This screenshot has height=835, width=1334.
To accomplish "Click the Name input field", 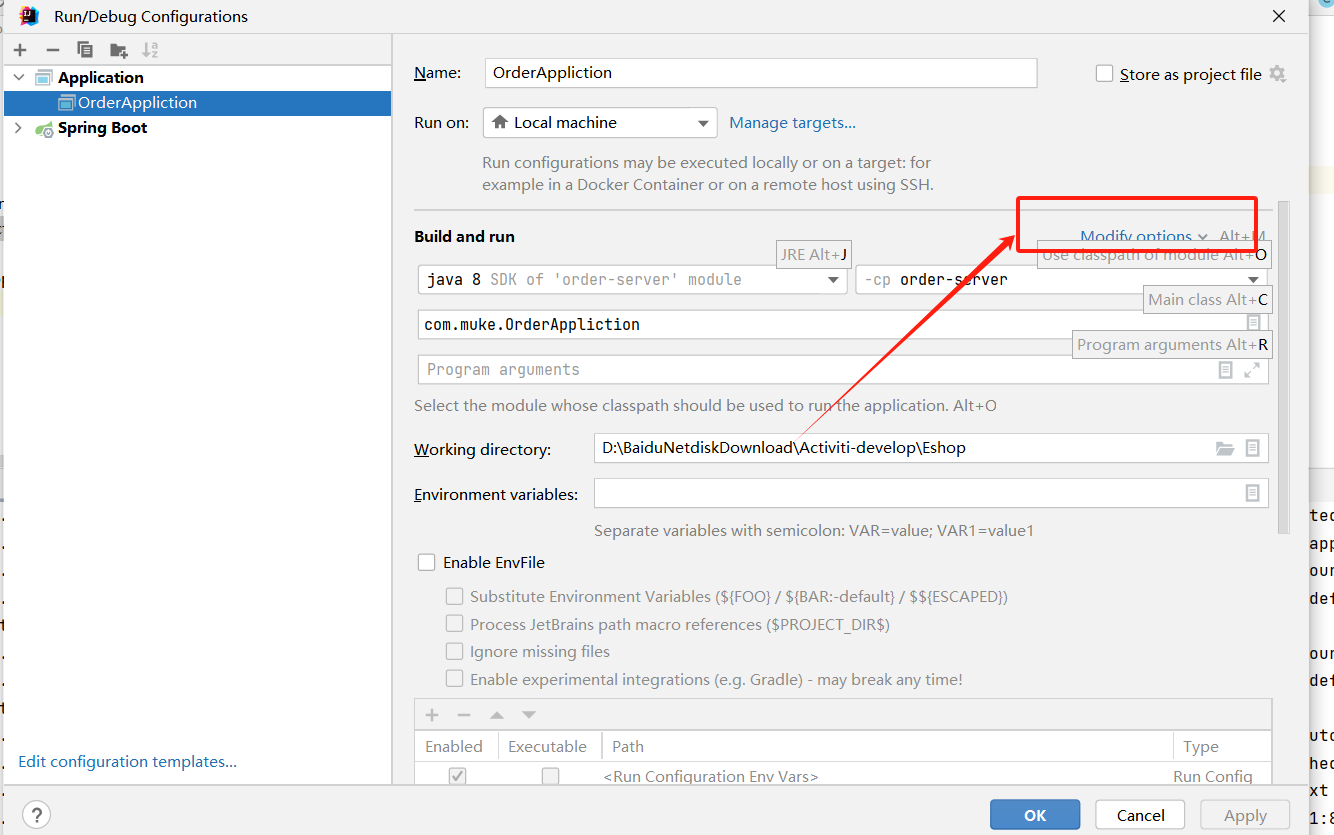I will pyautogui.click(x=761, y=73).
